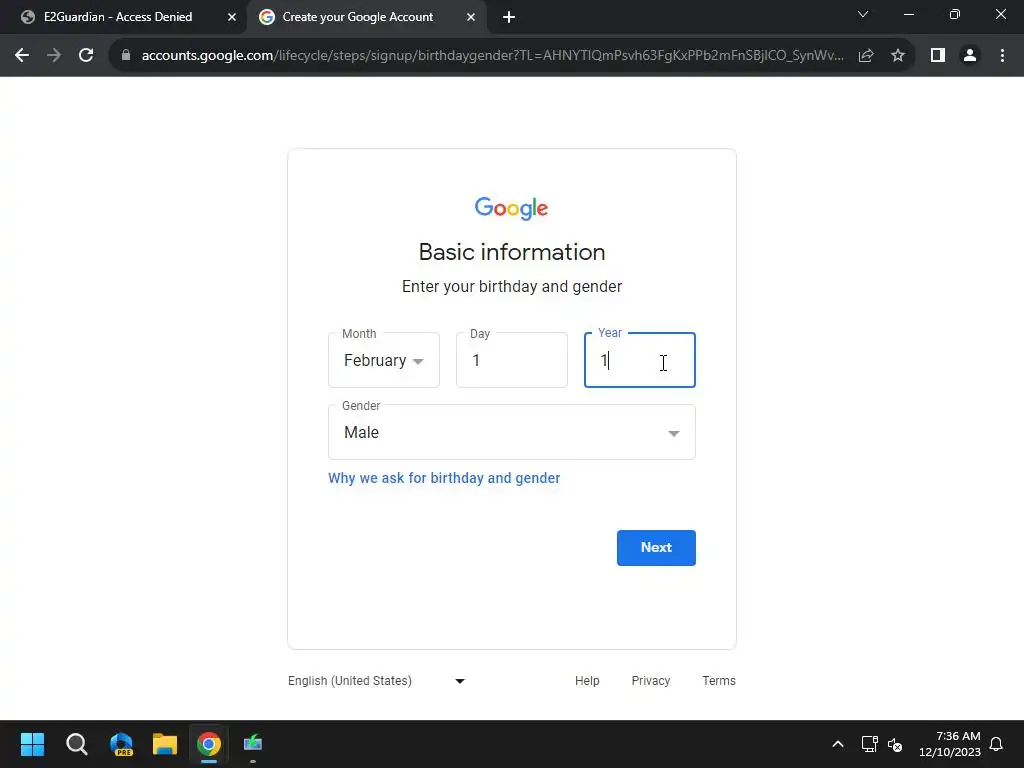
Task: Close the E2Guardian Access Denied tab
Action: pos(232,17)
